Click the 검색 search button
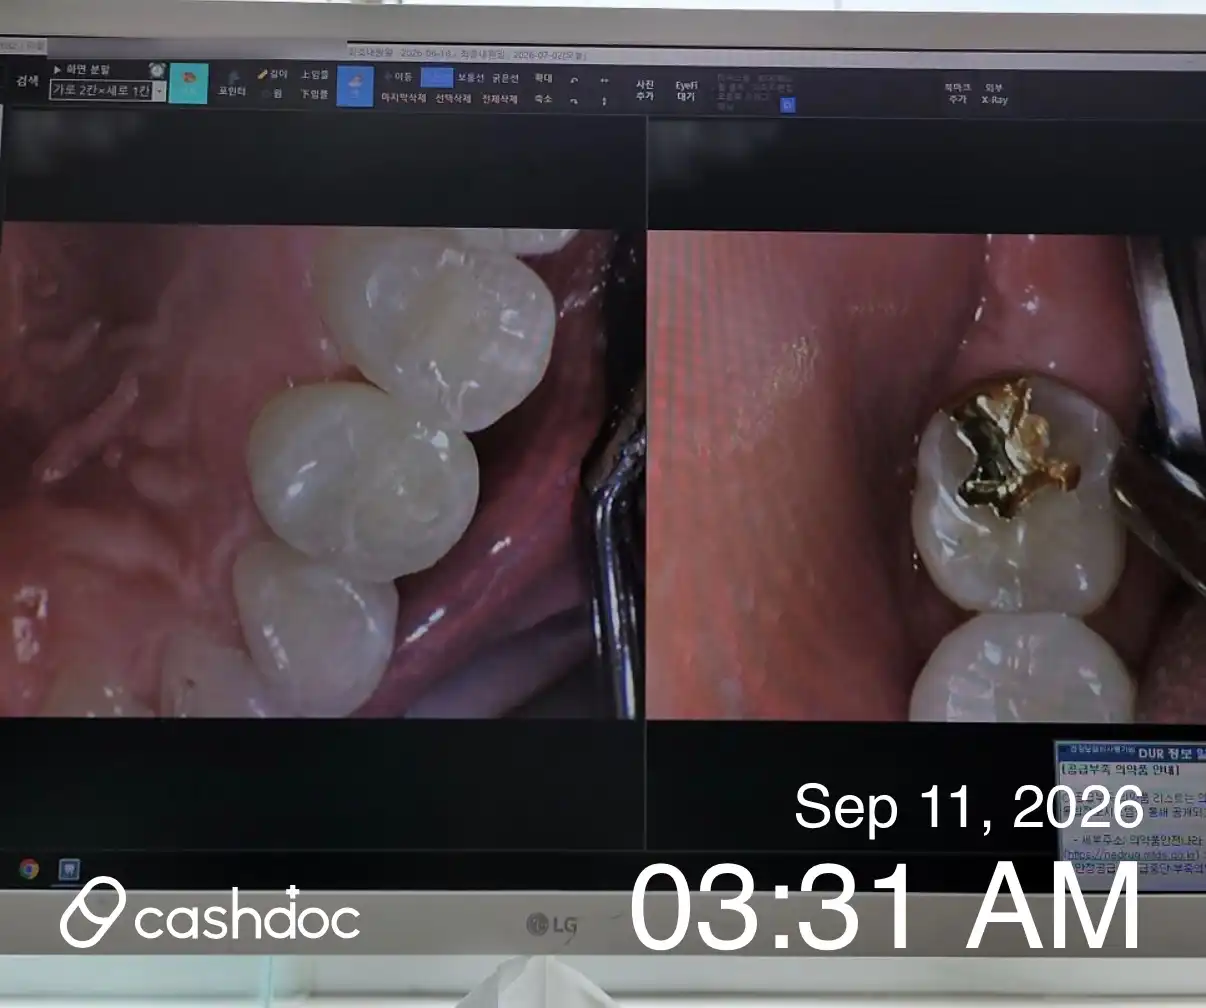 point(27,81)
